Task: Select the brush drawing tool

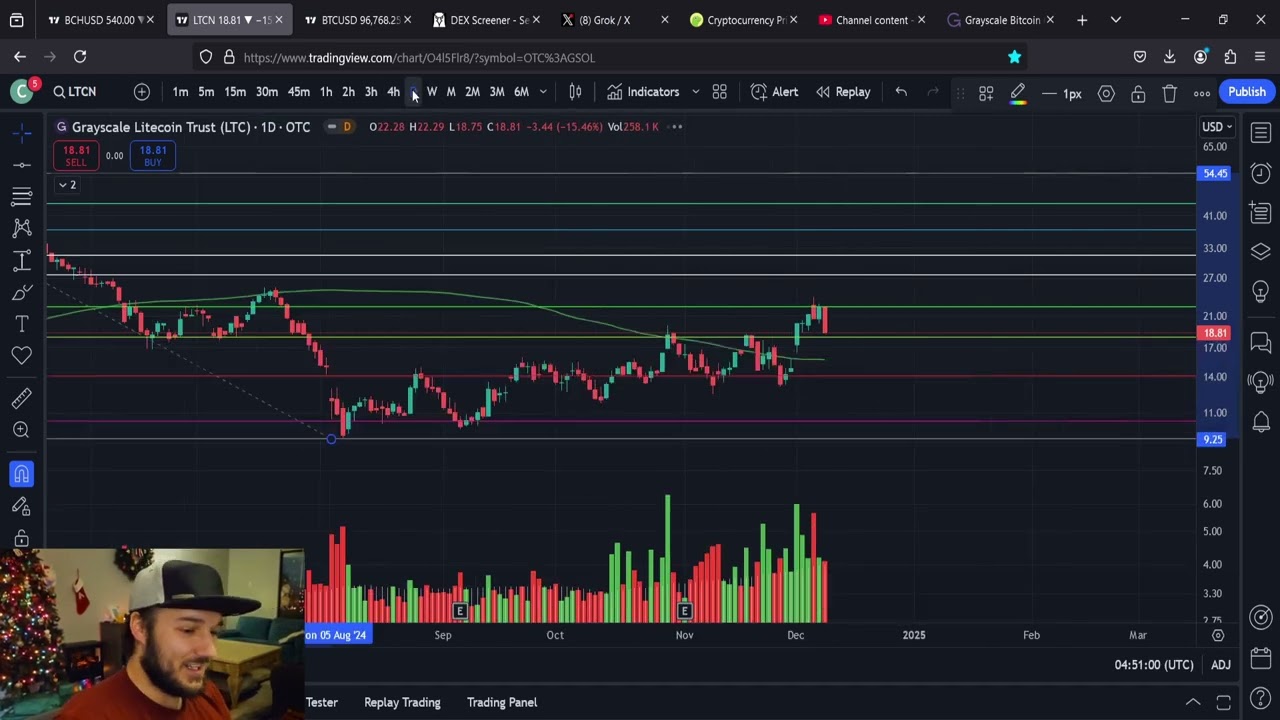Action: (x=21, y=293)
